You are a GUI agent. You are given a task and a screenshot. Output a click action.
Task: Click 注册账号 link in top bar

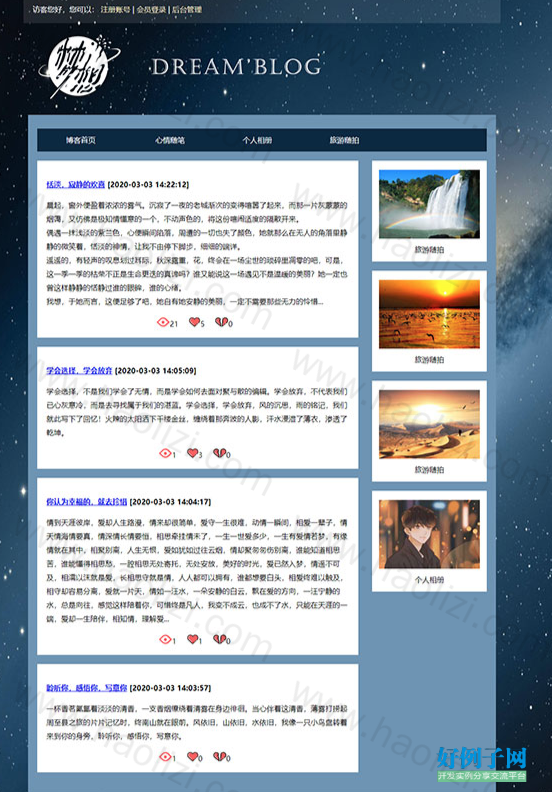pos(115,10)
